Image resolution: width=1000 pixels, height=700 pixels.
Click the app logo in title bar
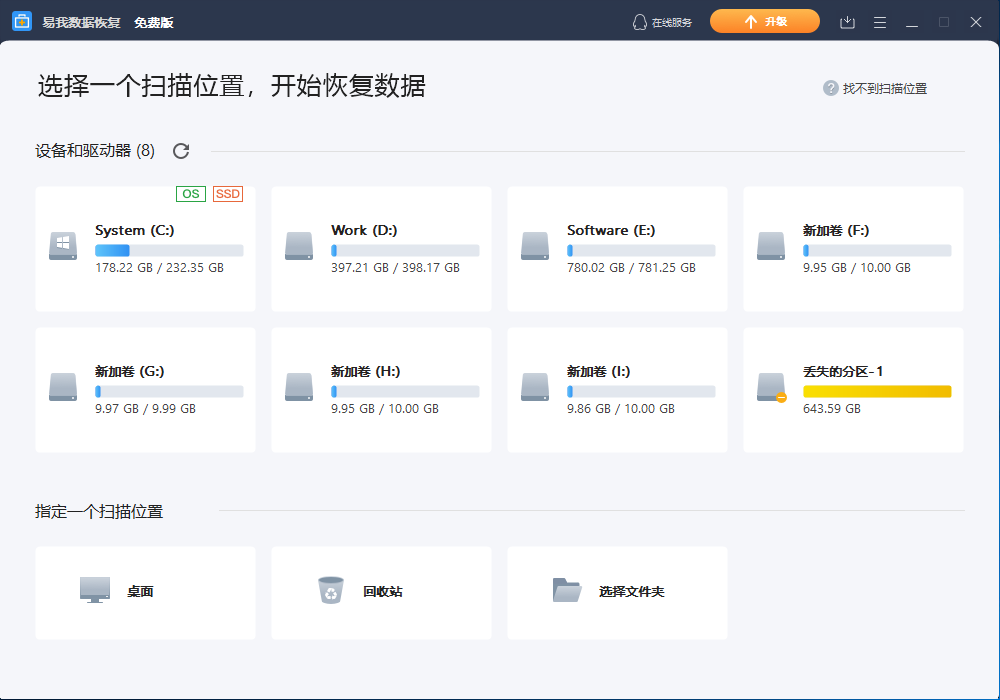click(x=22, y=22)
